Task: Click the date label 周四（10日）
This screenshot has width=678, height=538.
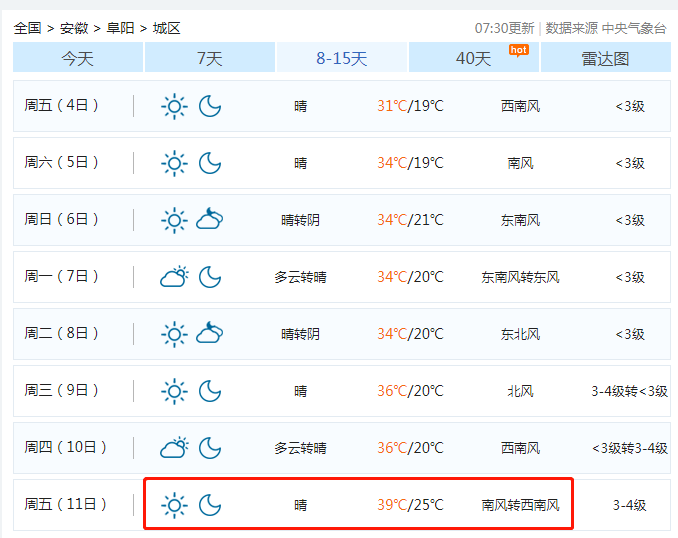Action: [x=65, y=447]
